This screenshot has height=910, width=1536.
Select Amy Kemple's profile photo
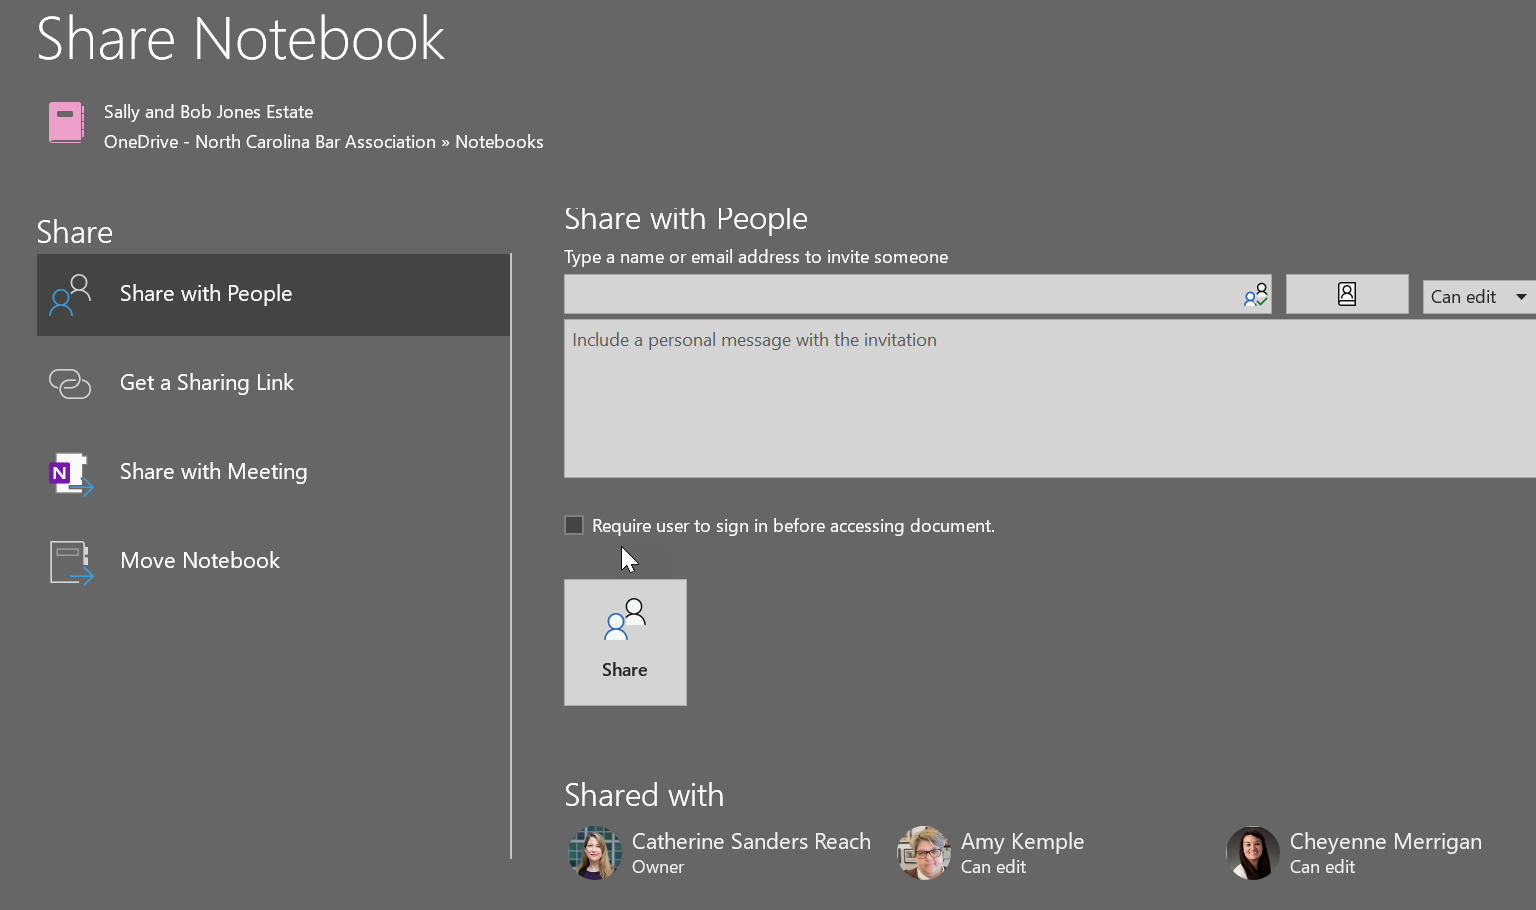tap(924, 853)
